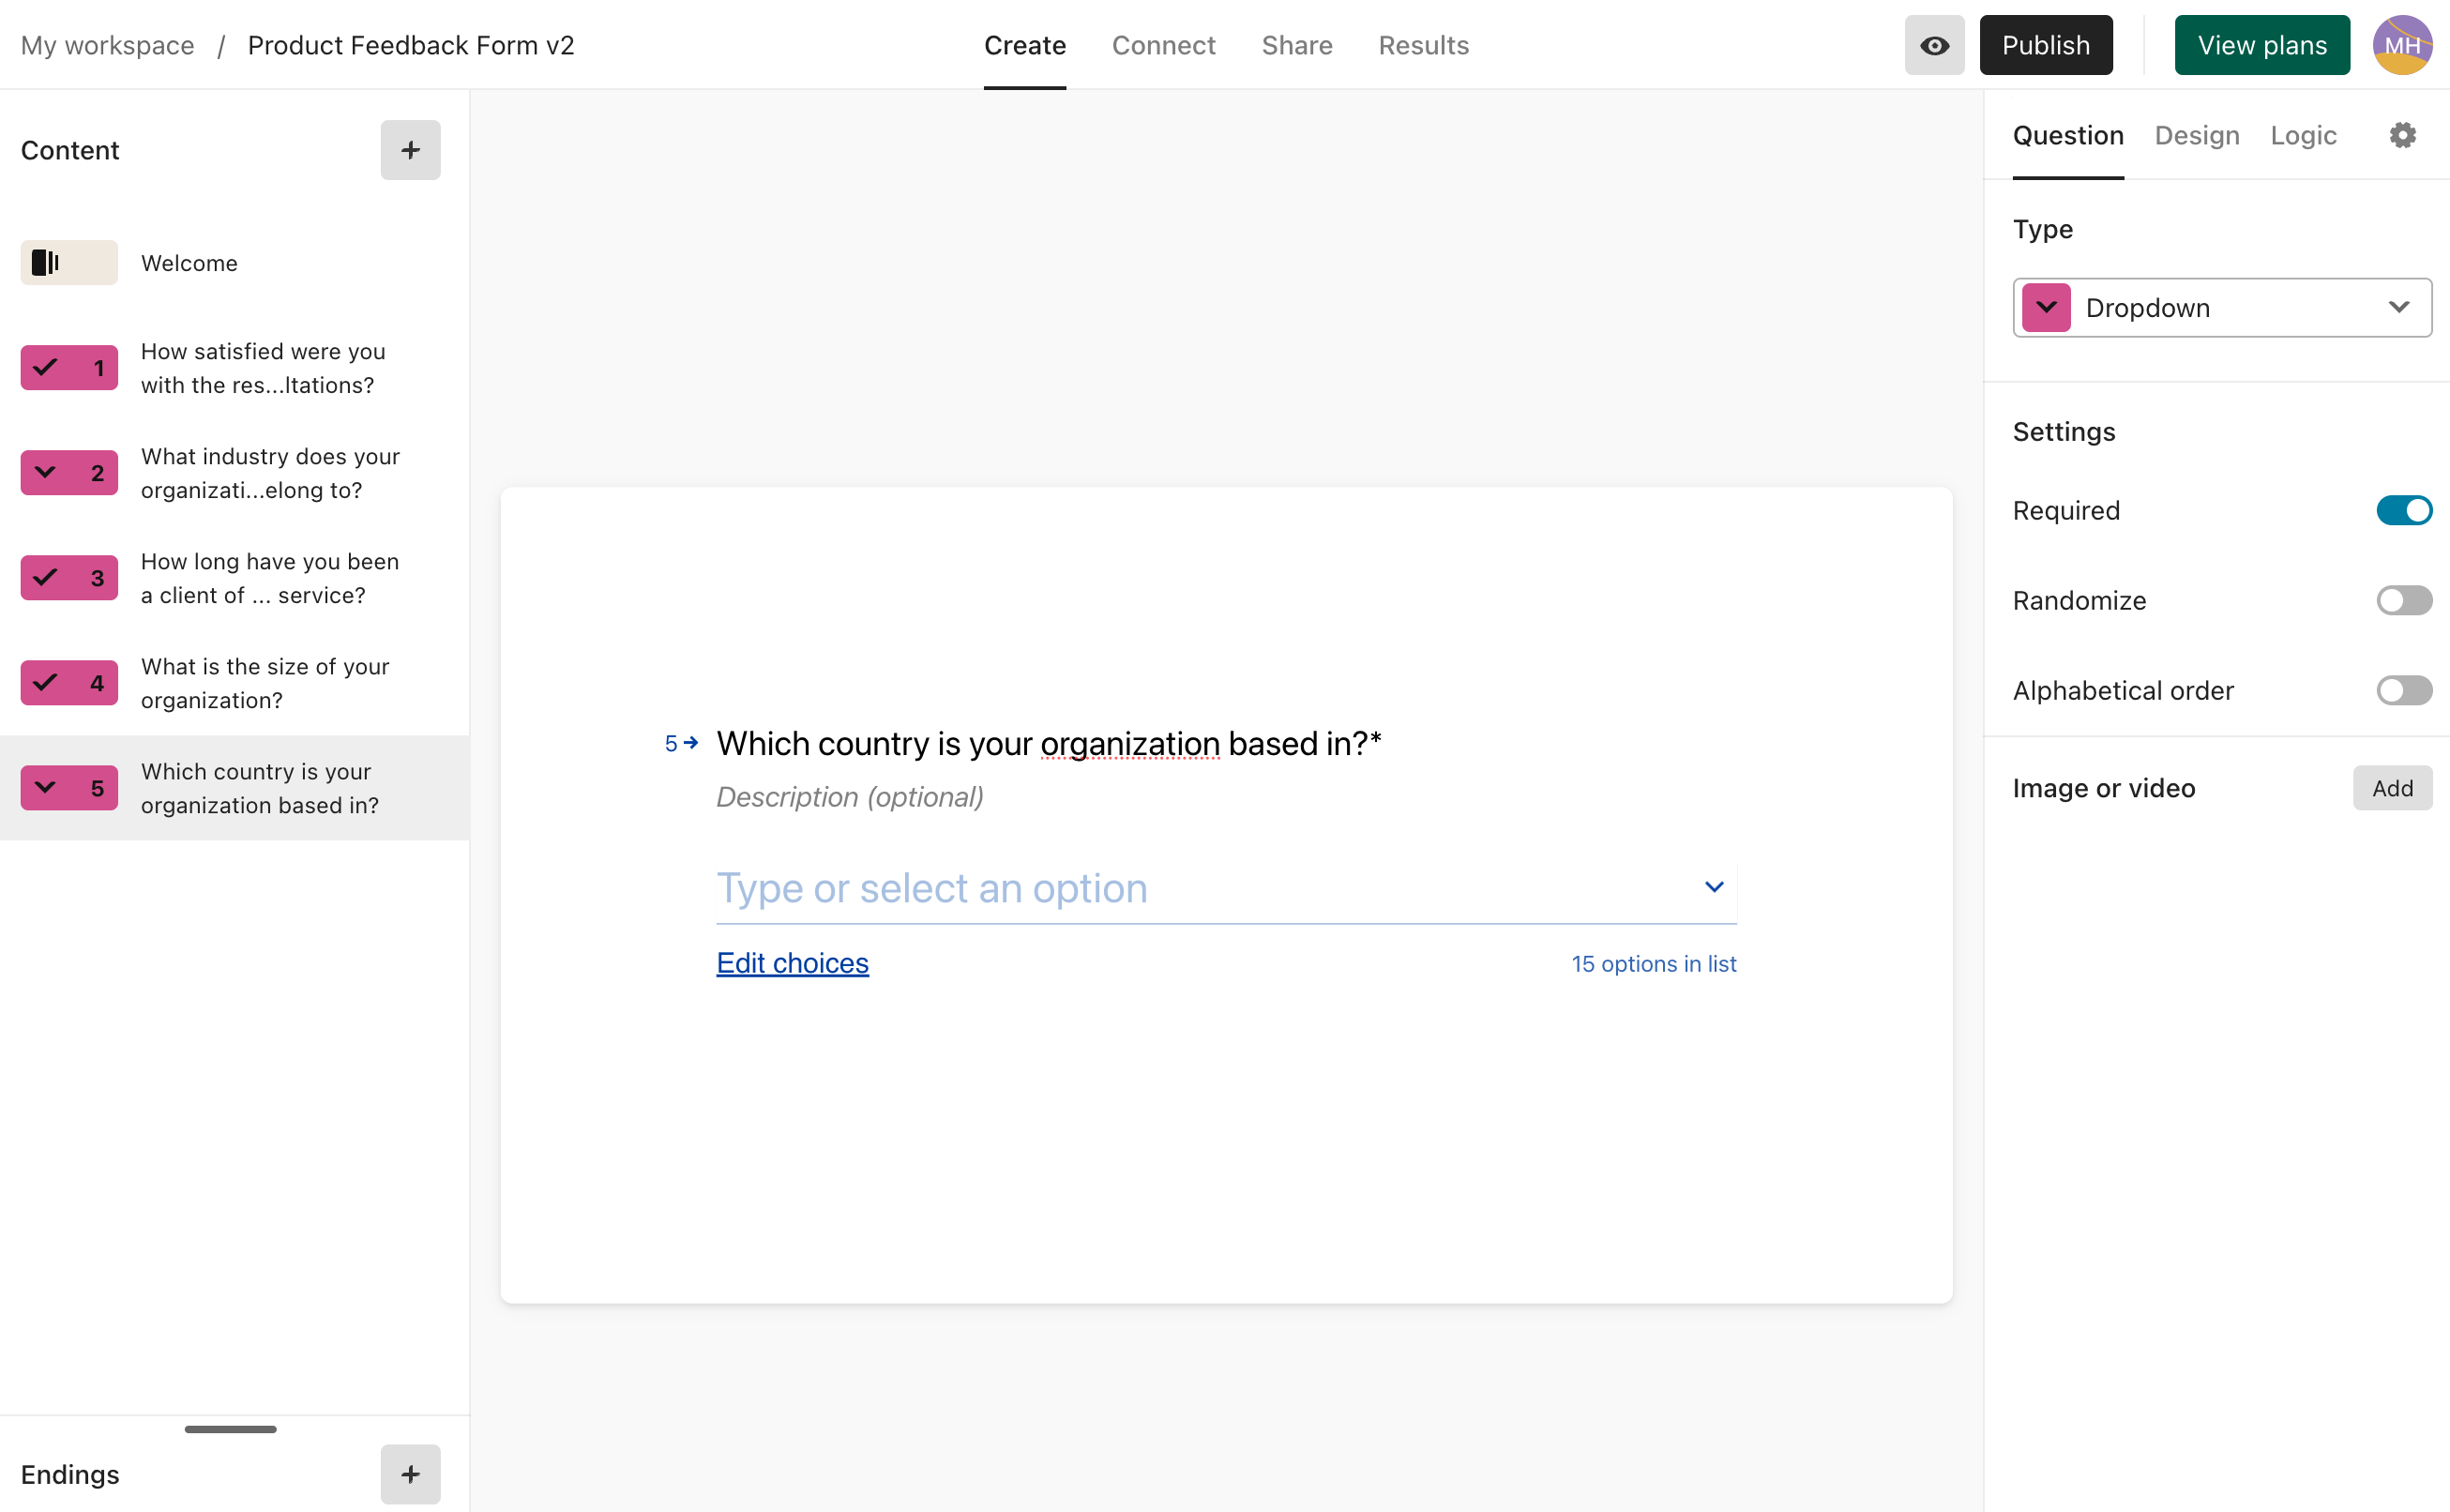
Task: Click the Edit choices link
Action: click(x=792, y=963)
